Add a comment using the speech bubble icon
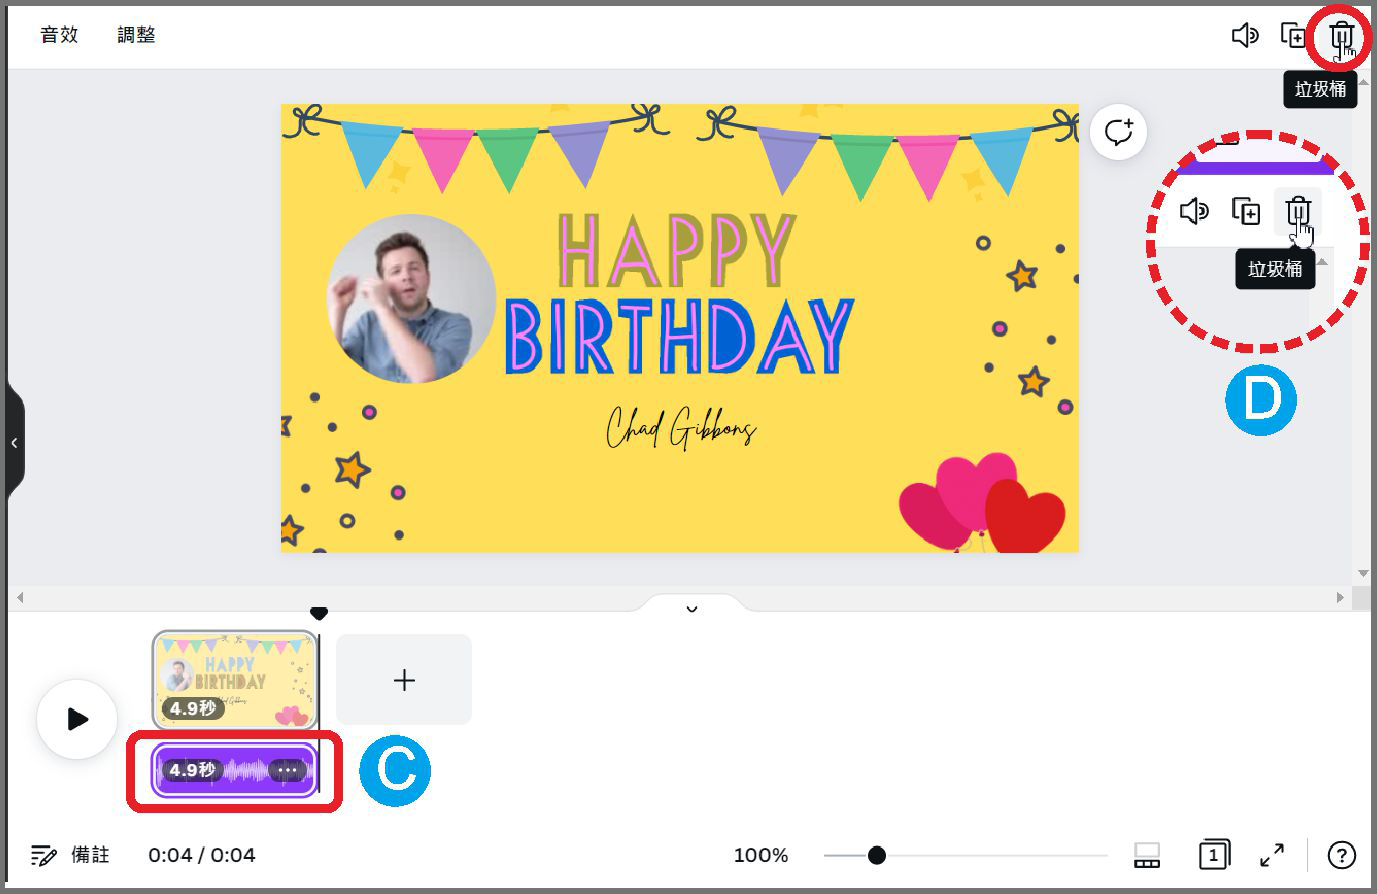 1118,132
